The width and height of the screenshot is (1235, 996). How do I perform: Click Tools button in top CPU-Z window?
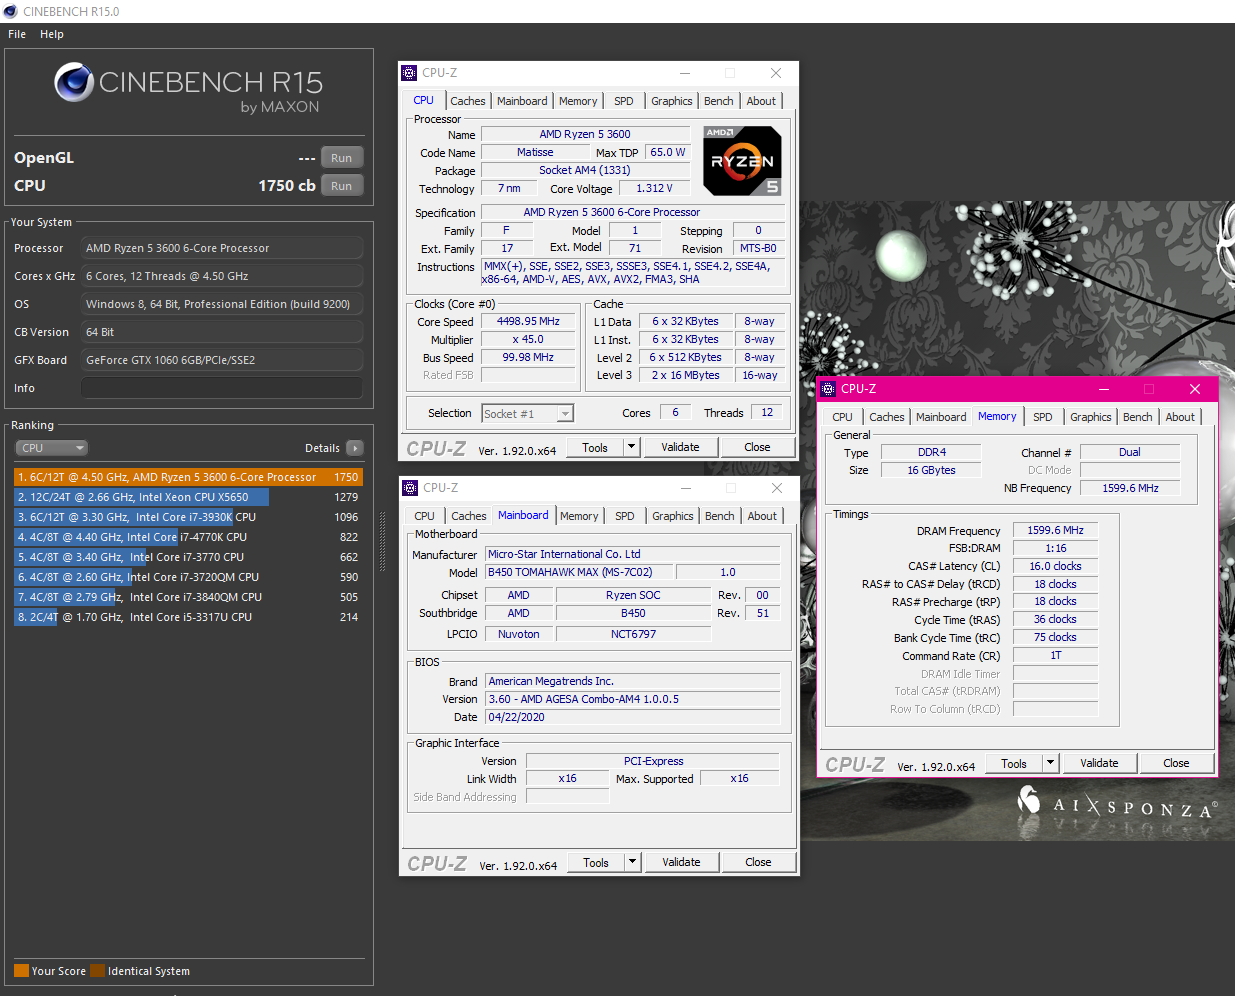(595, 447)
